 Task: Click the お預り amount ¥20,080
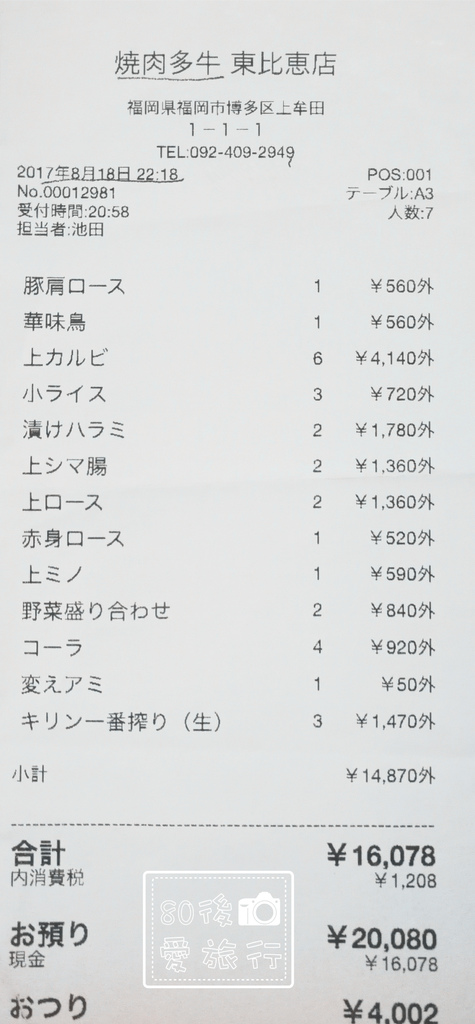point(381,938)
